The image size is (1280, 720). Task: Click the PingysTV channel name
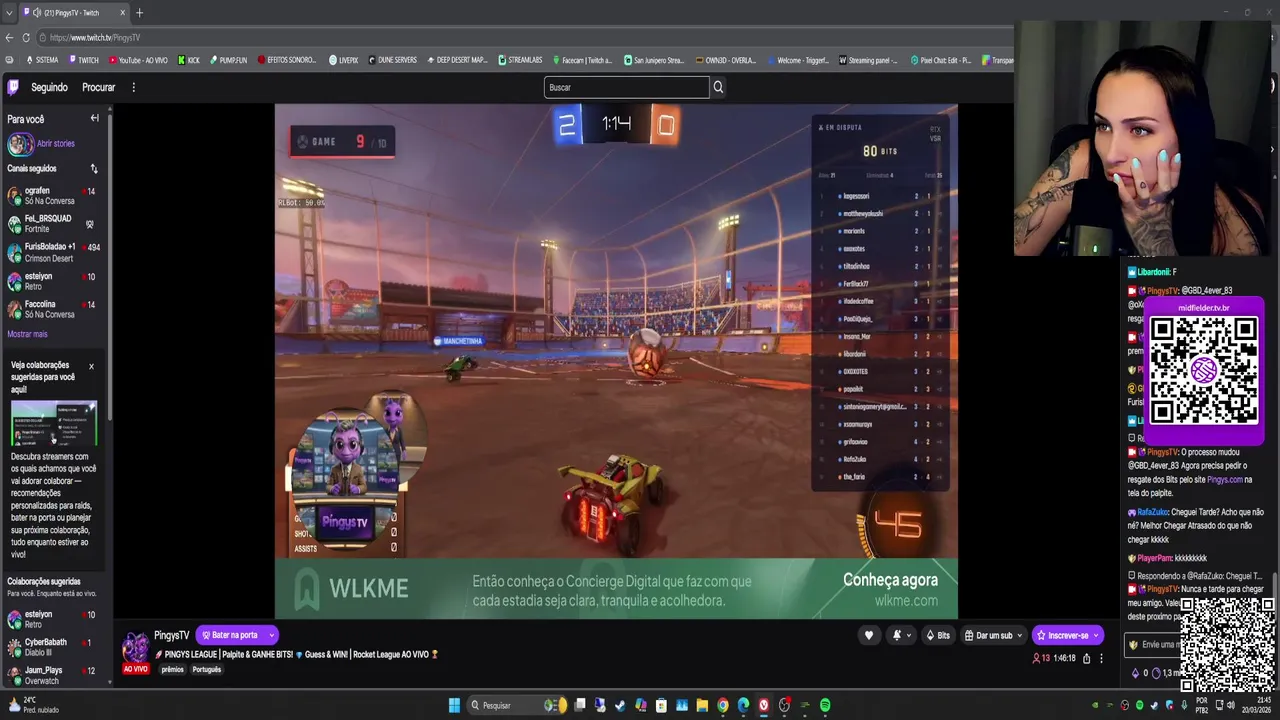click(171, 635)
